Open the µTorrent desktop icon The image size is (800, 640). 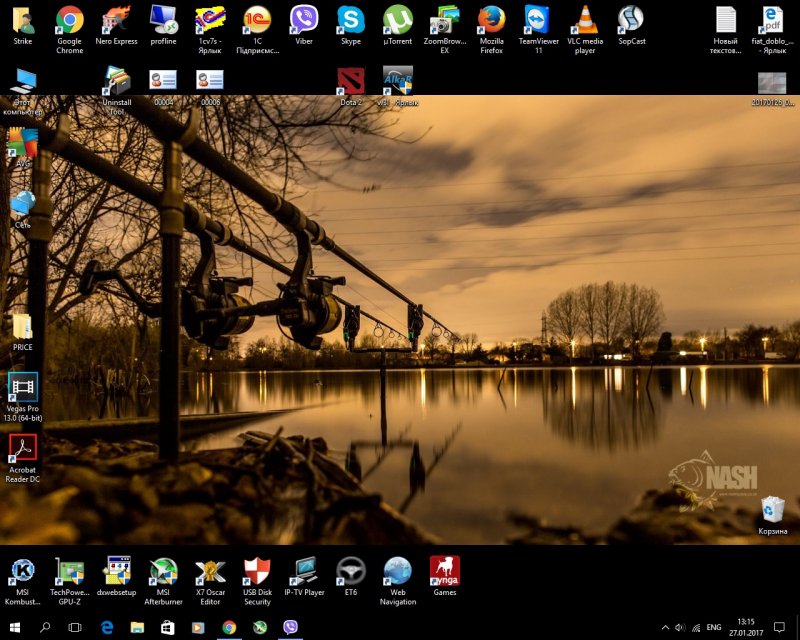click(398, 20)
